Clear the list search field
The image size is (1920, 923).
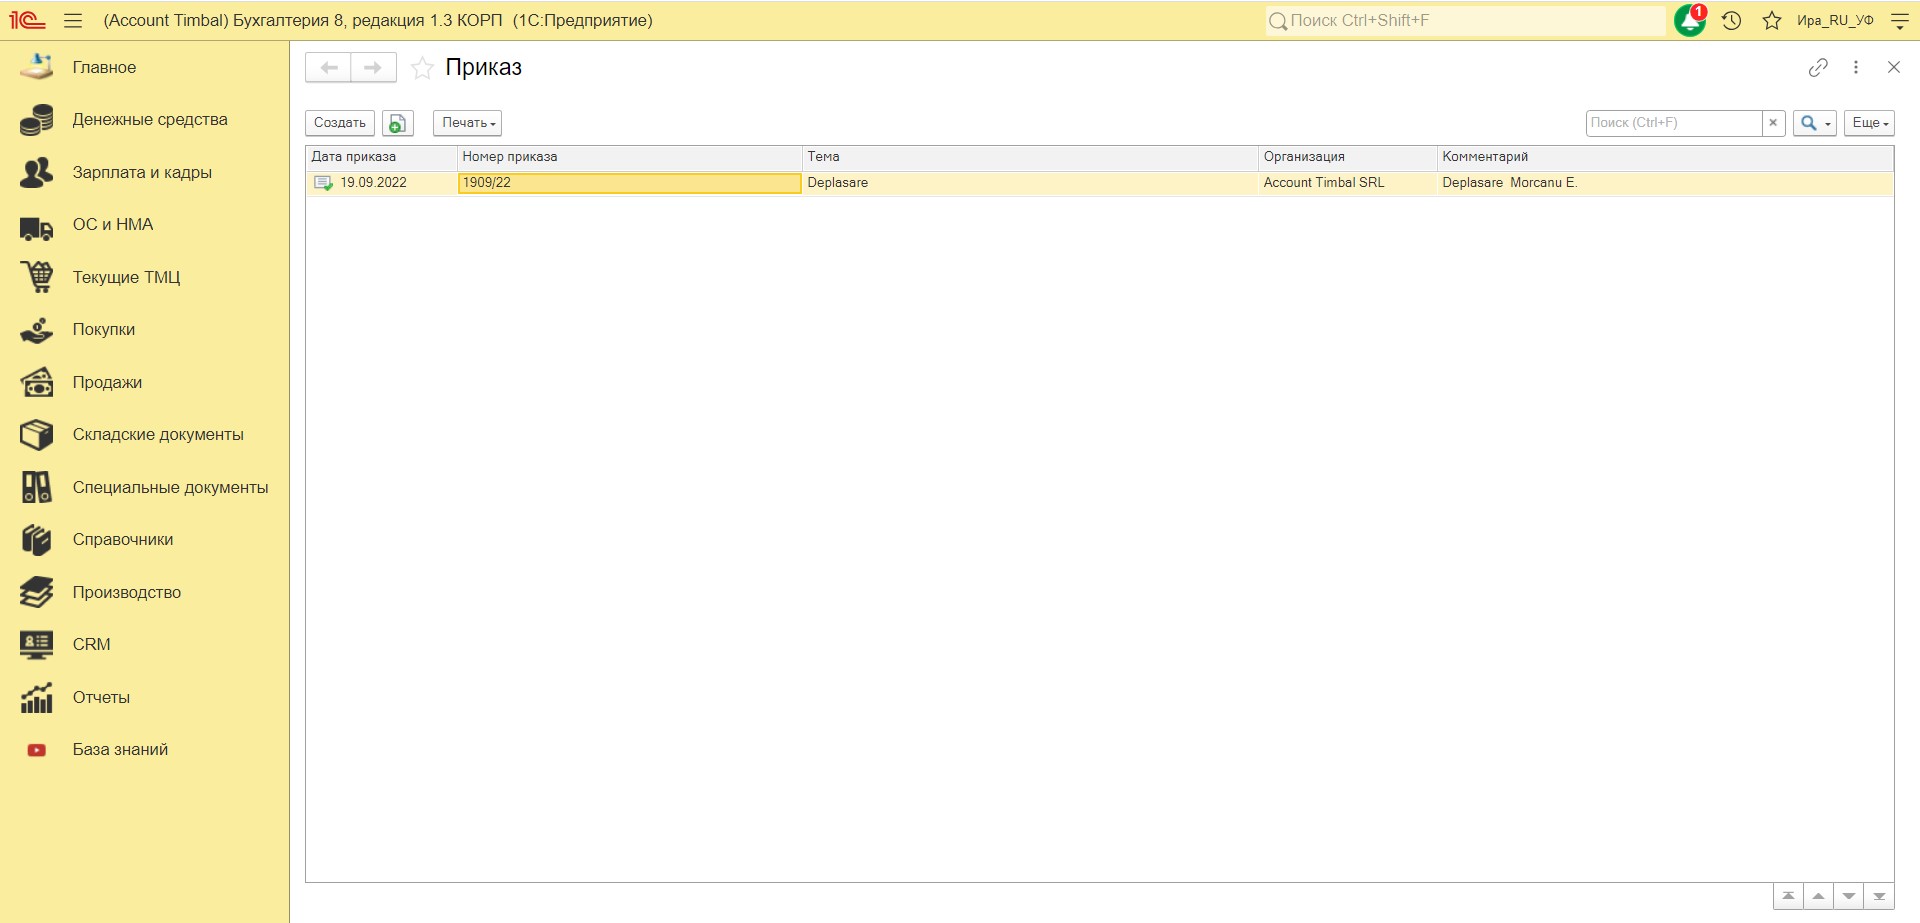pyautogui.click(x=1773, y=123)
